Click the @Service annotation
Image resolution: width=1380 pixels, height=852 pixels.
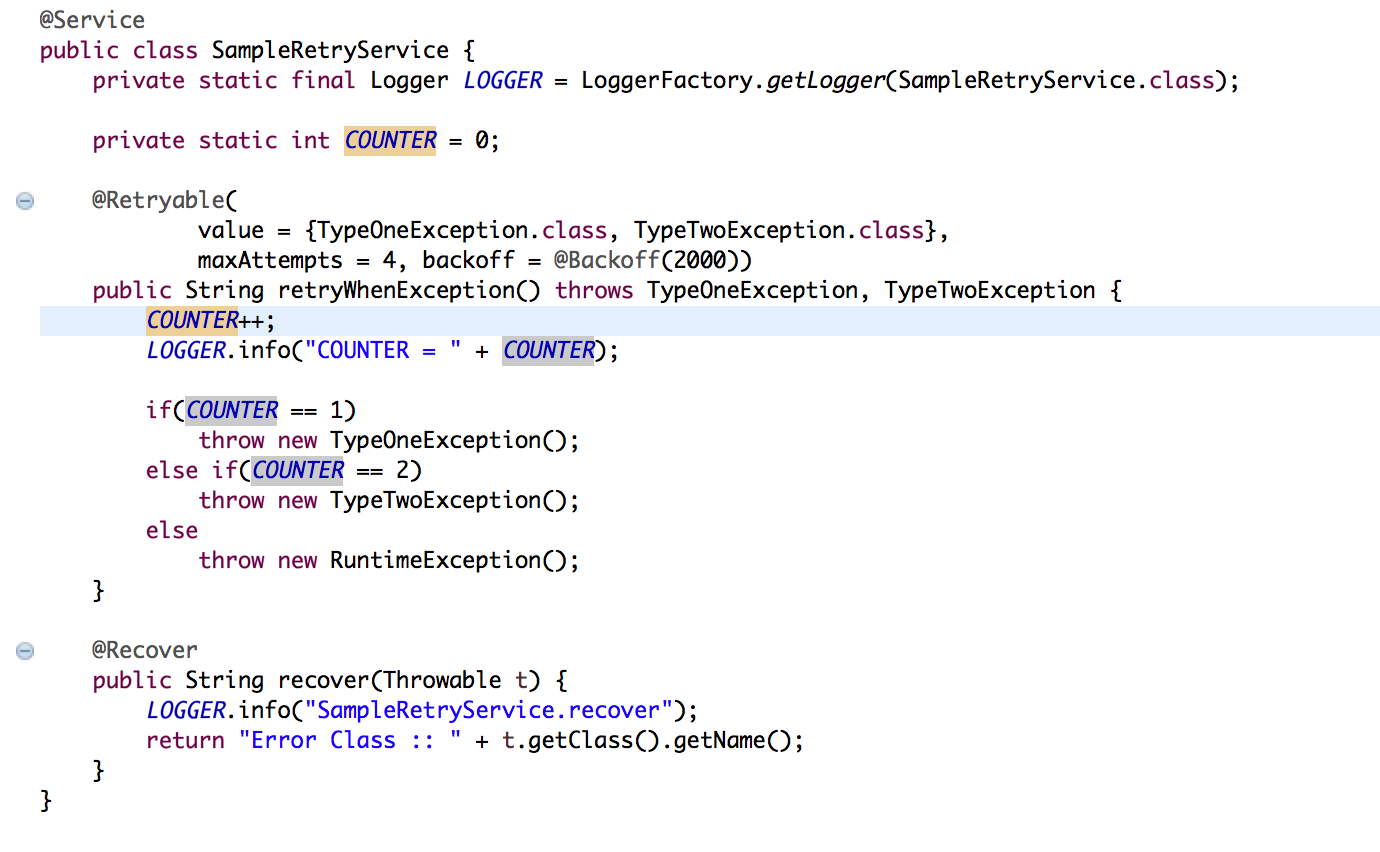92,20
